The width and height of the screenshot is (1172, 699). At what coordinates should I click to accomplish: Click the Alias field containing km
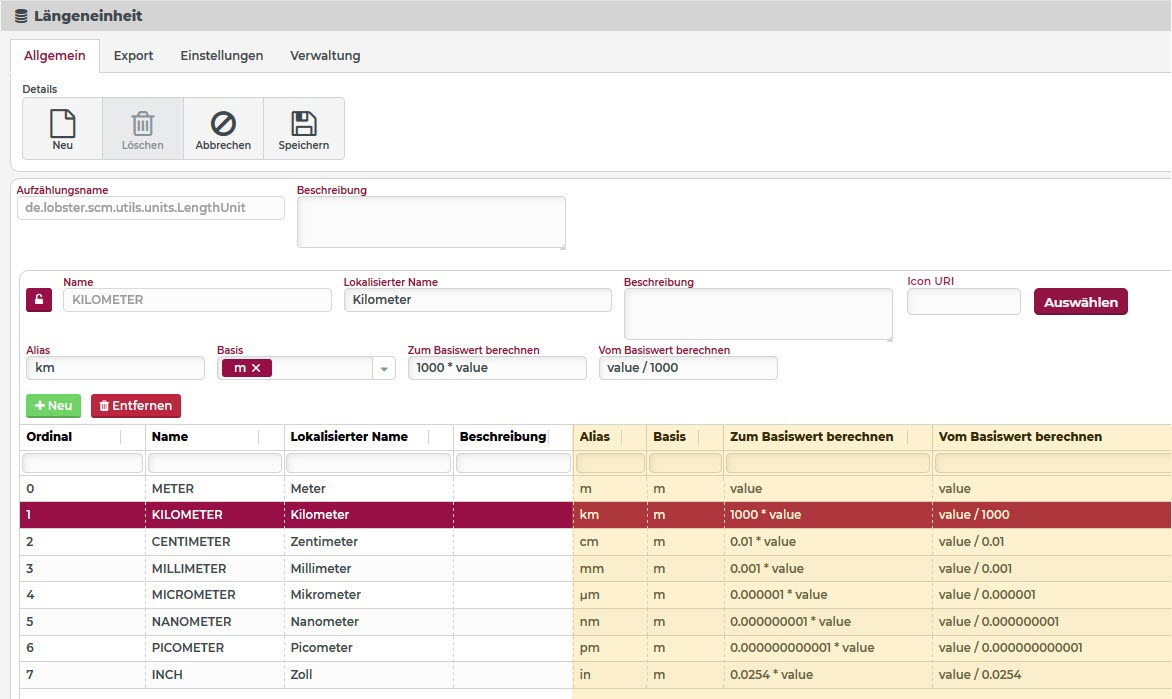(115, 368)
